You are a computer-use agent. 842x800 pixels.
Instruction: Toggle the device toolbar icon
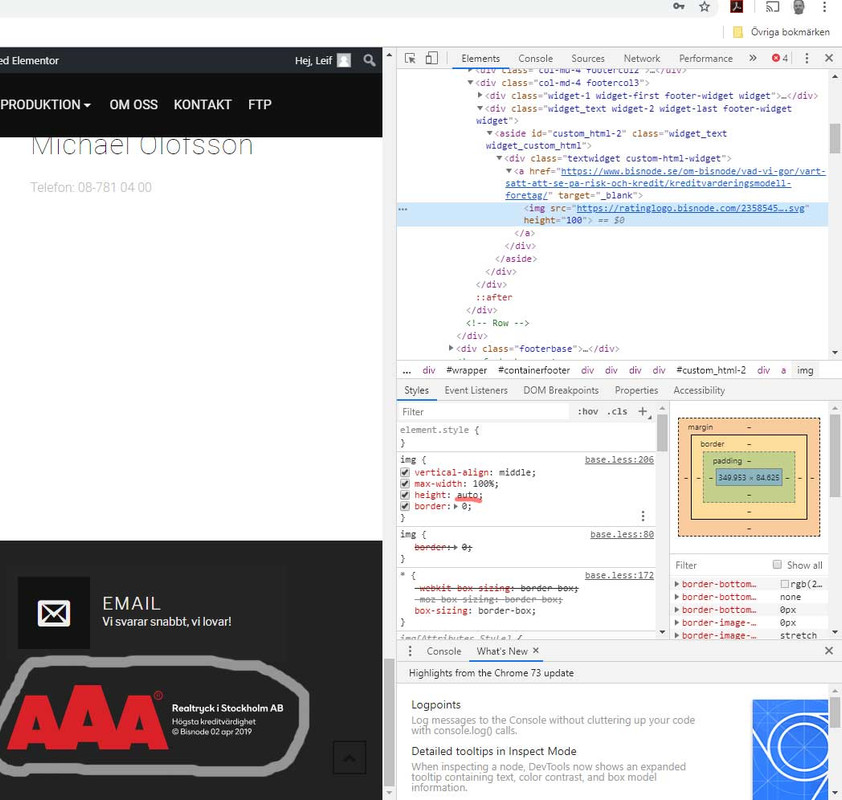tap(431, 58)
